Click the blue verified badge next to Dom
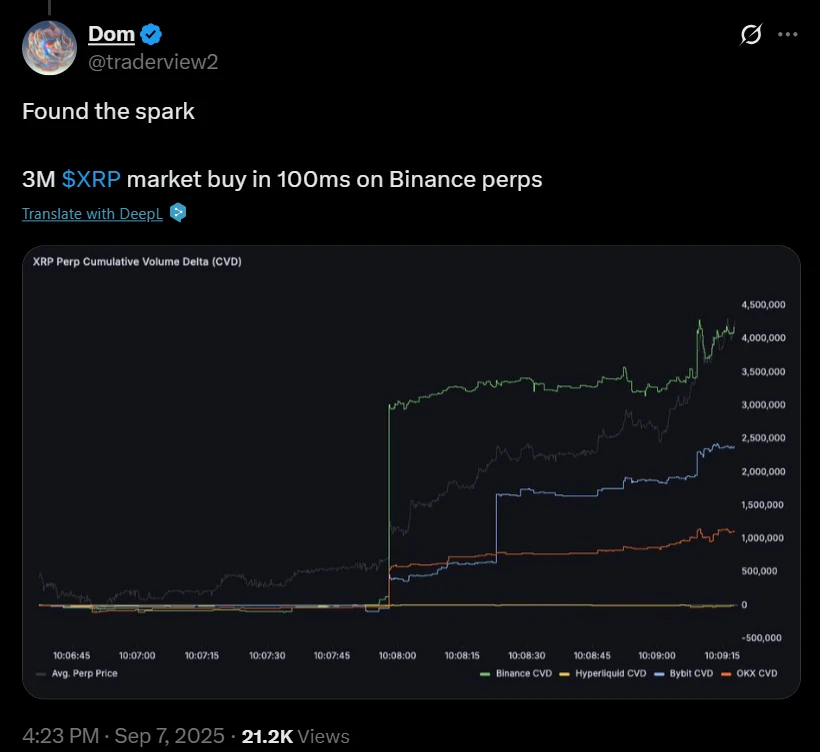The height and width of the screenshot is (752, 820). [150, 33]
